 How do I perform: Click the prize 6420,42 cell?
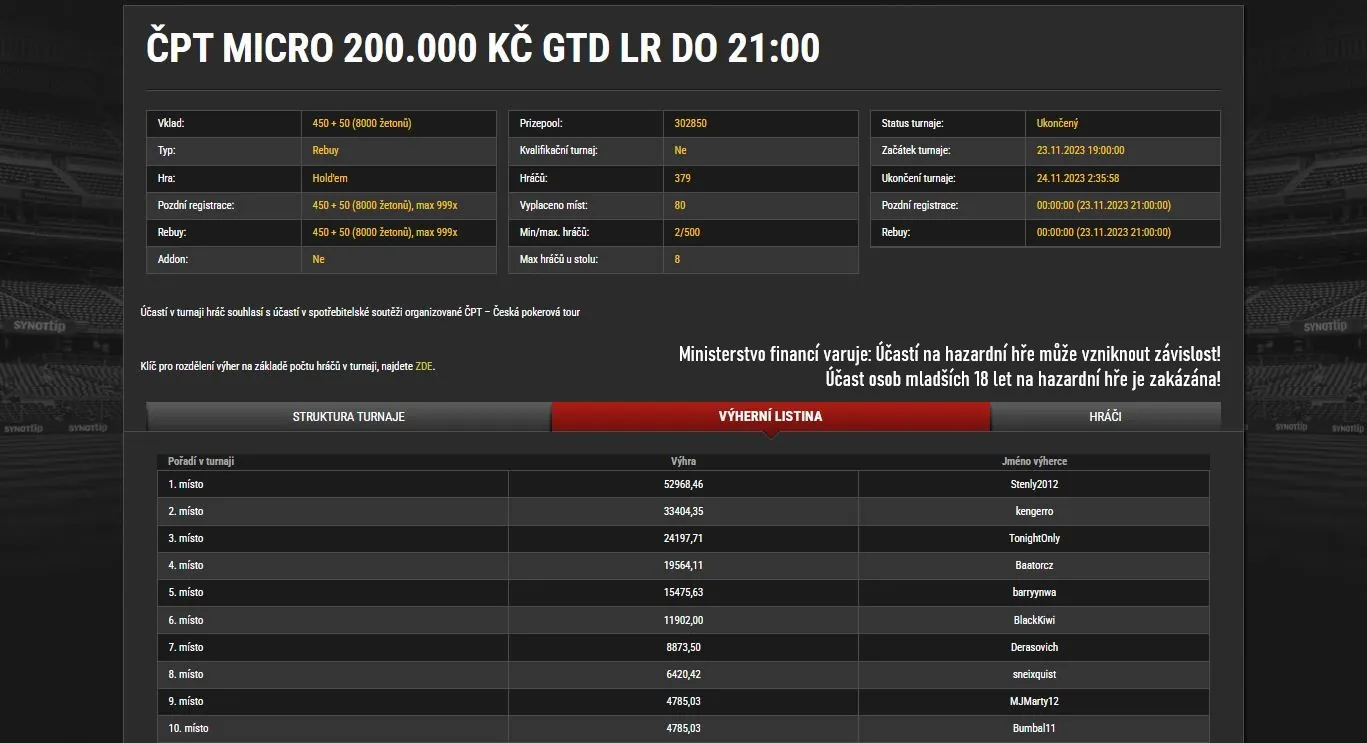pyautogui.click(x=683, y=674)
